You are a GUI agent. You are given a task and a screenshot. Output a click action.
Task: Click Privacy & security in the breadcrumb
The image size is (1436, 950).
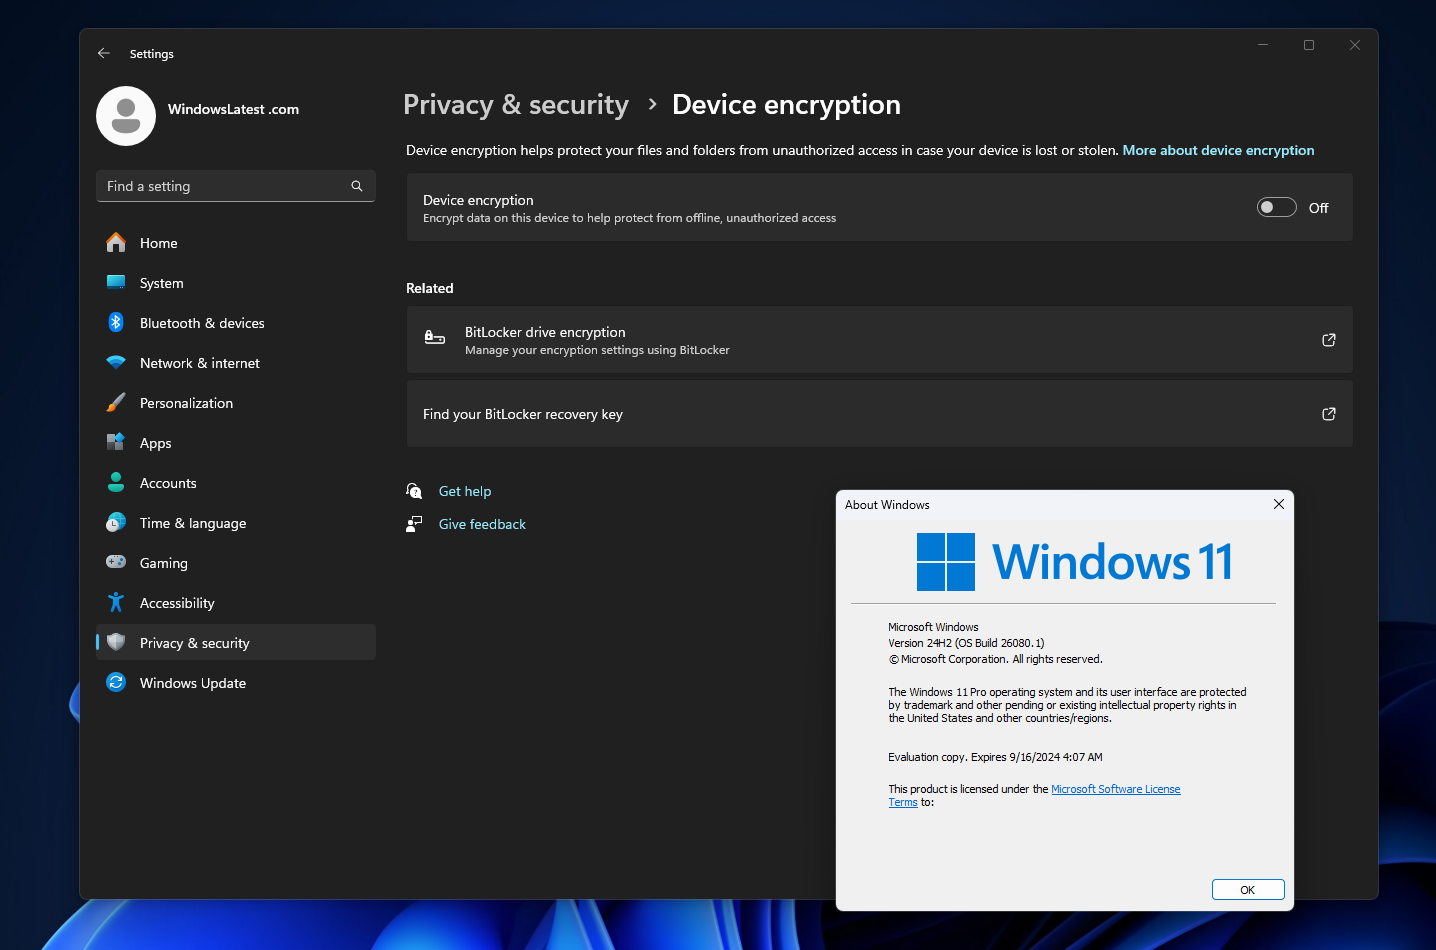pos(515,104)
